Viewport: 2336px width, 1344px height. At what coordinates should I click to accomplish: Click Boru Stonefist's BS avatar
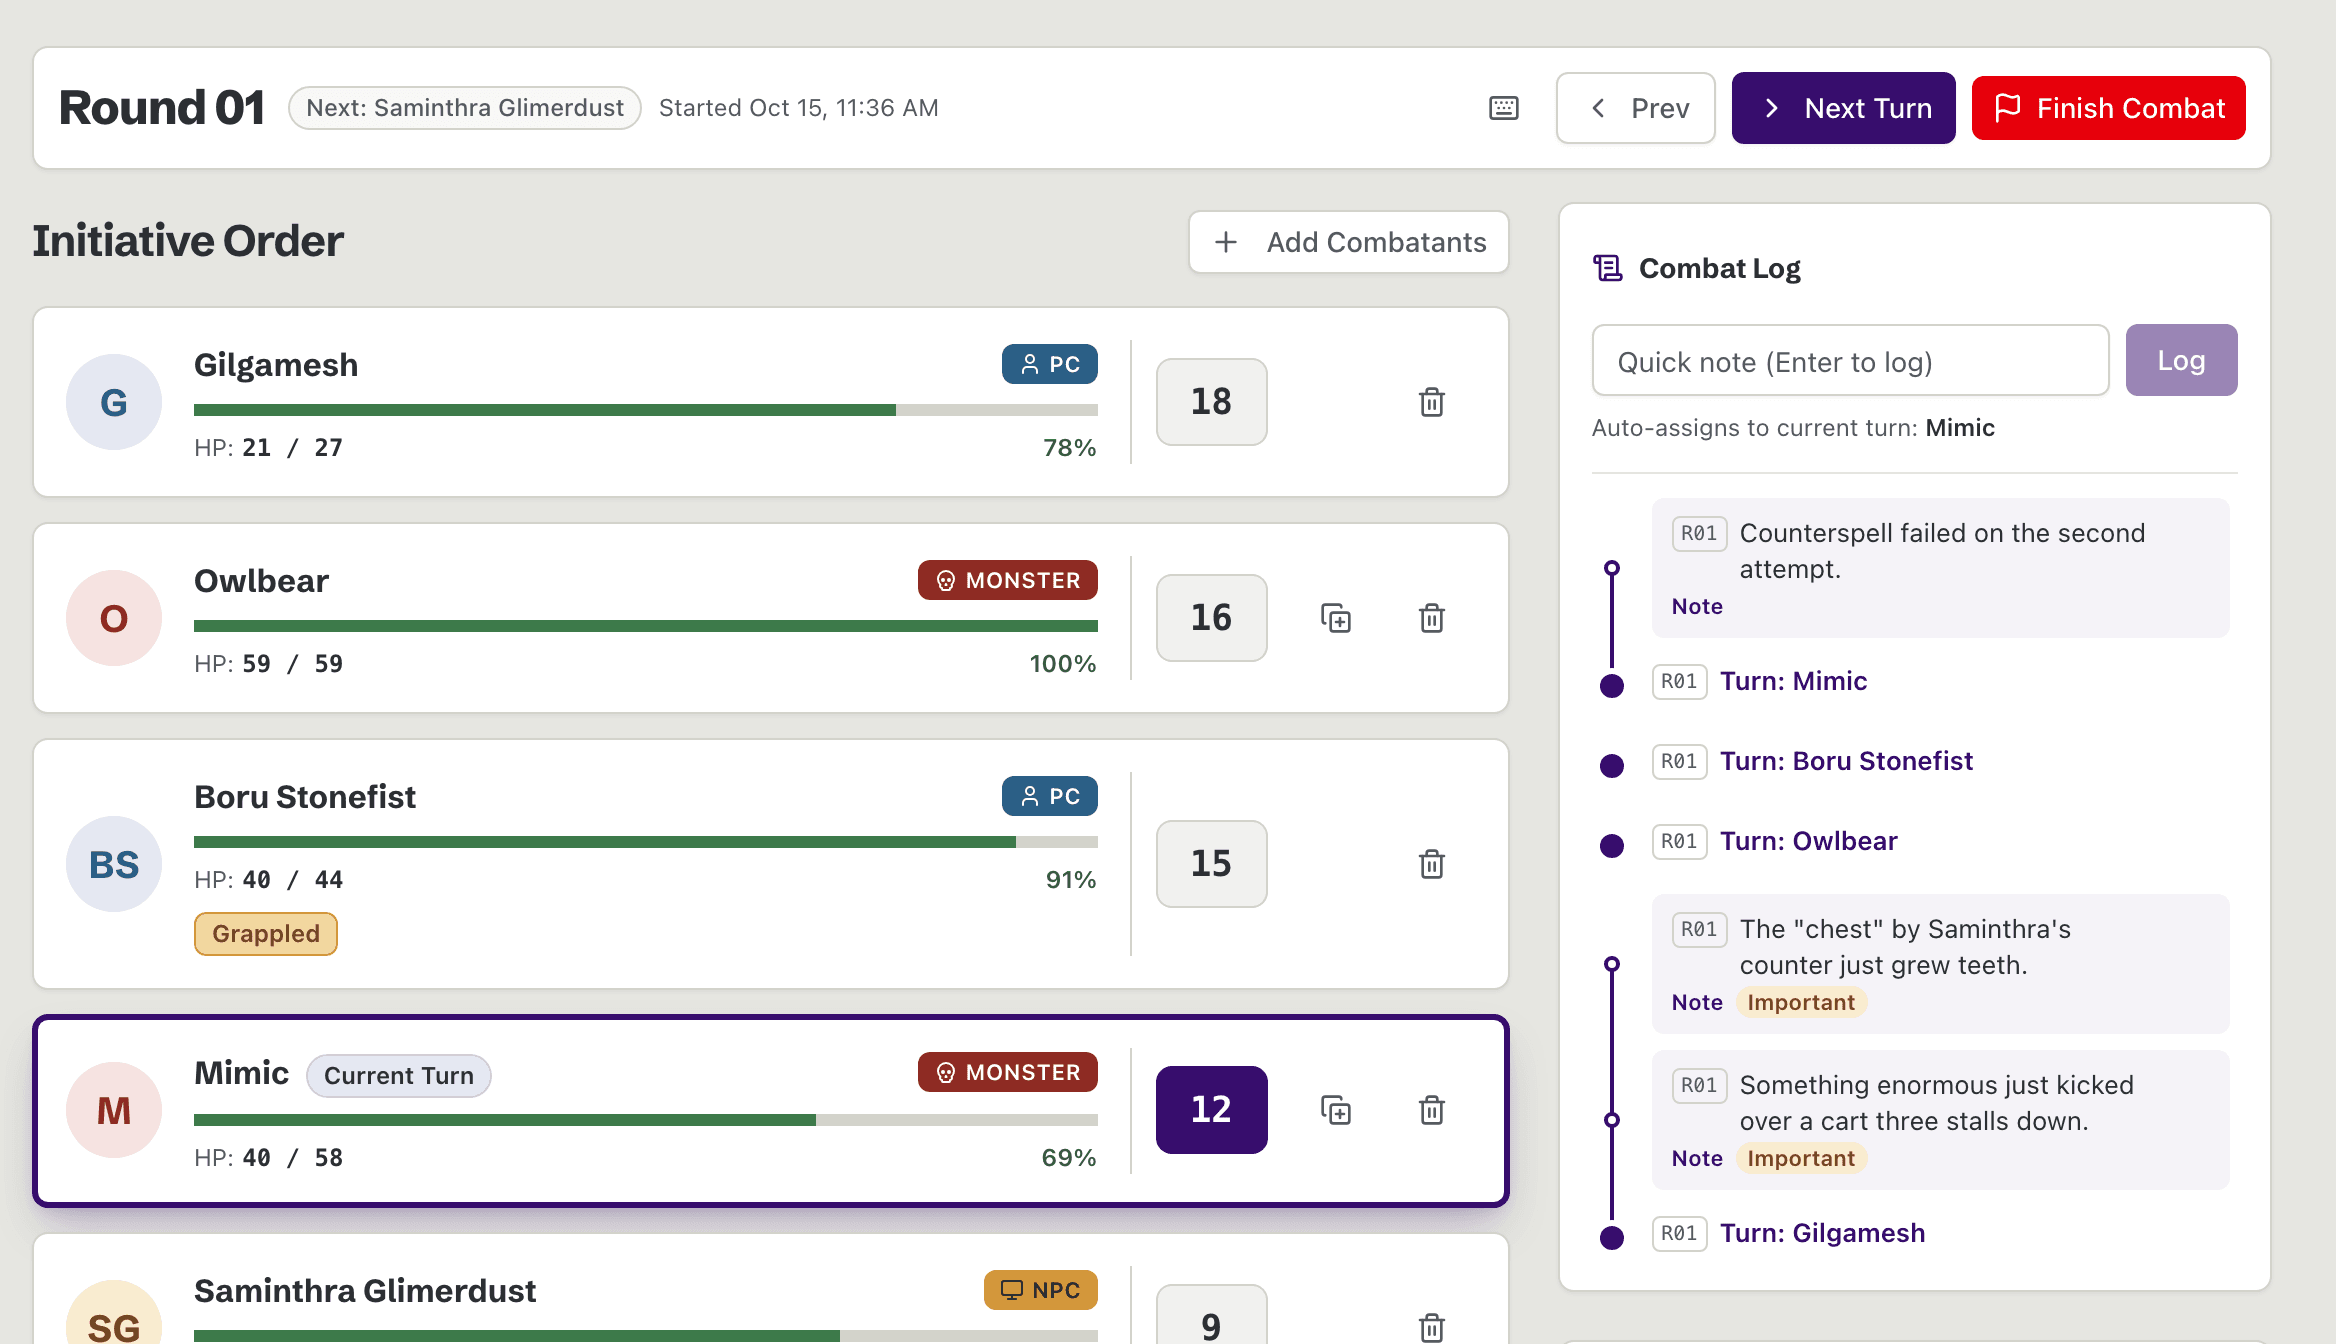pyautogui.click(x=114, y=864)
